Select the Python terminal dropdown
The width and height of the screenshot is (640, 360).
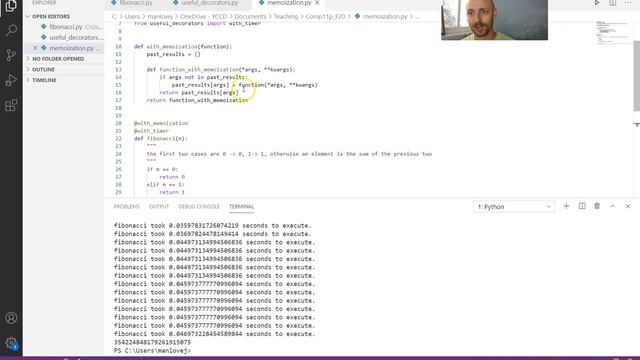(514, 207)
